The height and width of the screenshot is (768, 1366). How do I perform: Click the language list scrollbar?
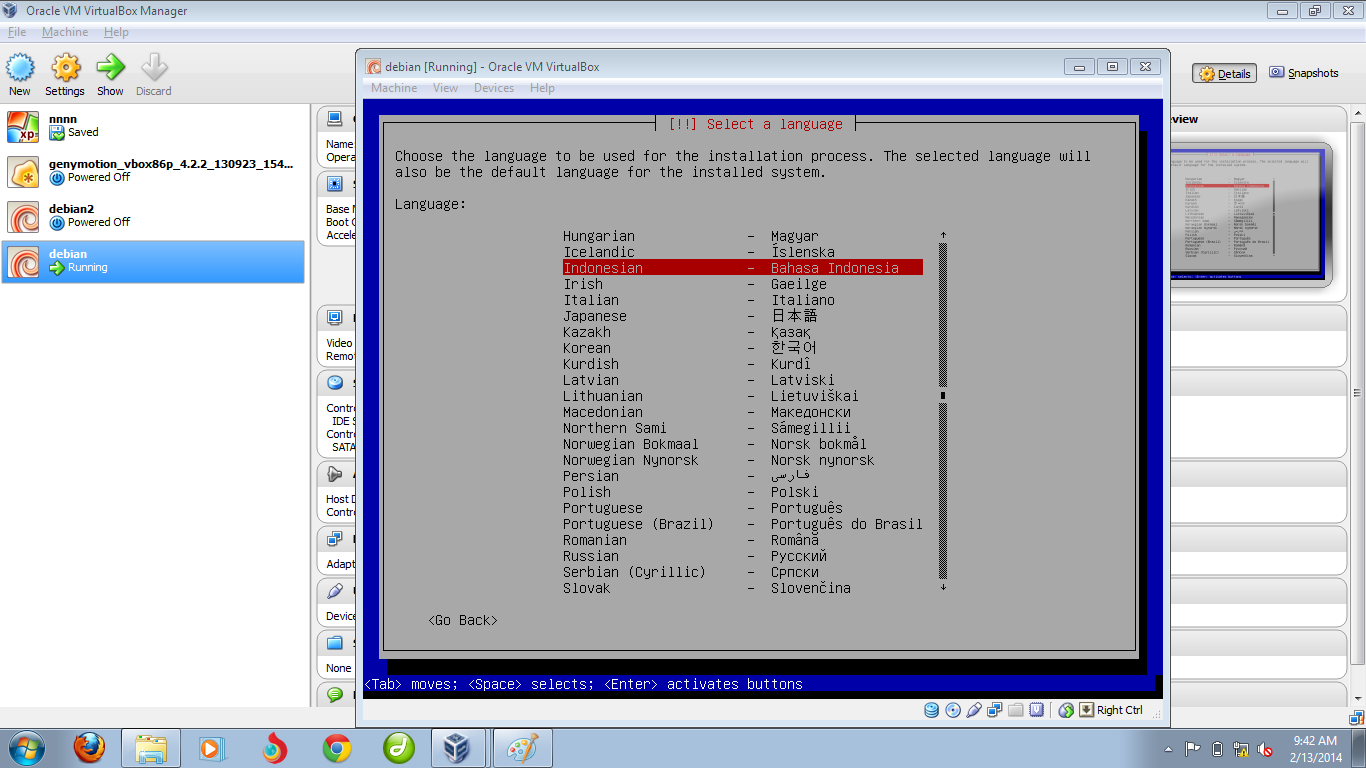943,412
